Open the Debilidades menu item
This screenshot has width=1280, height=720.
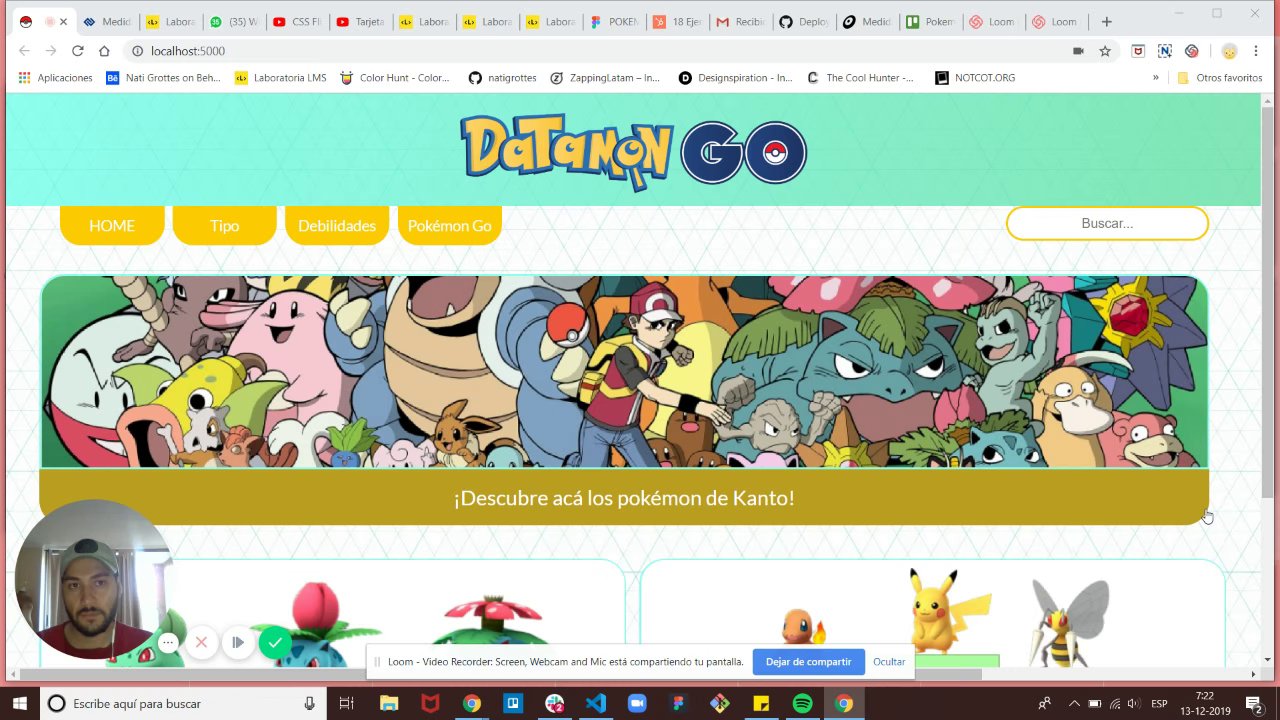click(x=337, y=225)
